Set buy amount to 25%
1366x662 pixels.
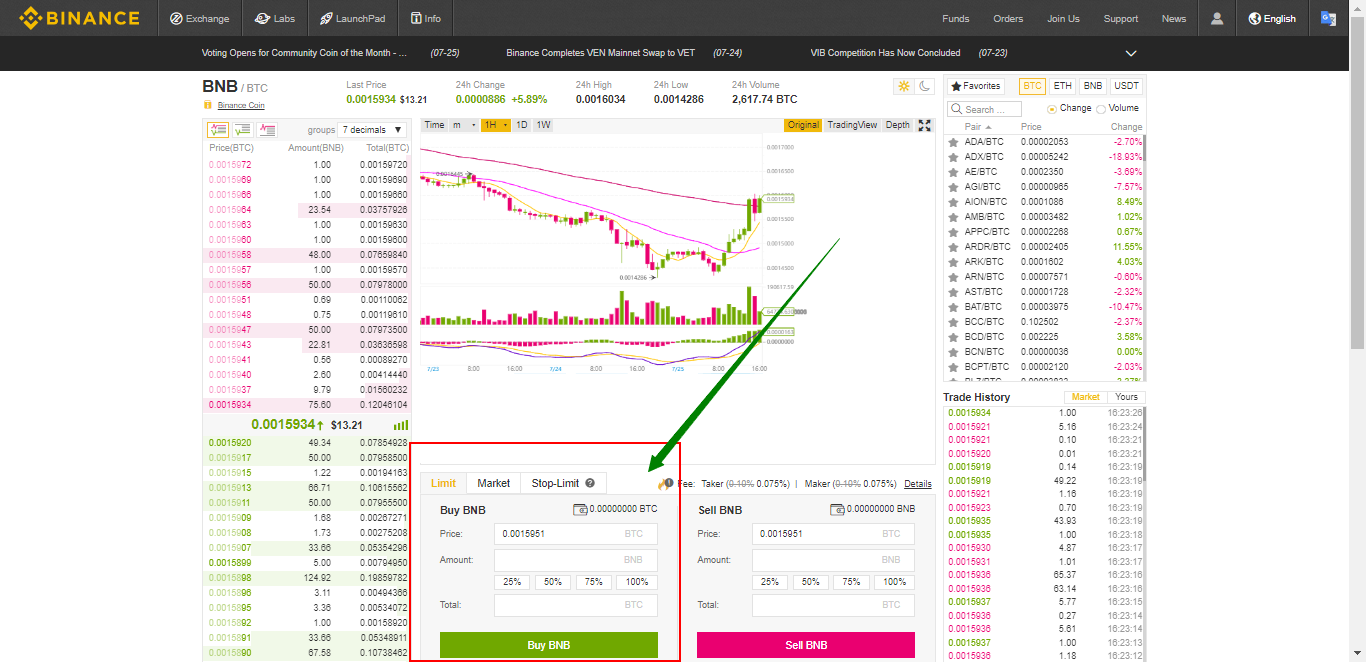click(x=512, y=582)
